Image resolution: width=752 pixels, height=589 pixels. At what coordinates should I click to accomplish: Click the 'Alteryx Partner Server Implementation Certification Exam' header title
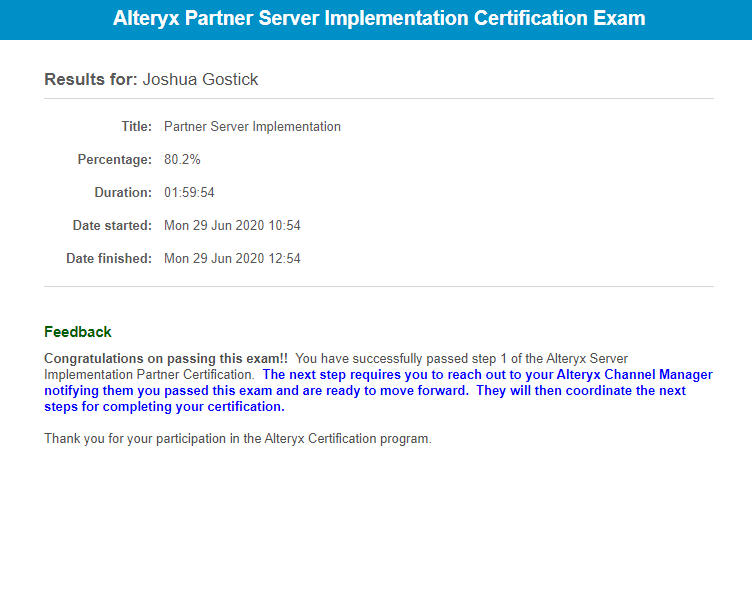(x=379, y=19)
